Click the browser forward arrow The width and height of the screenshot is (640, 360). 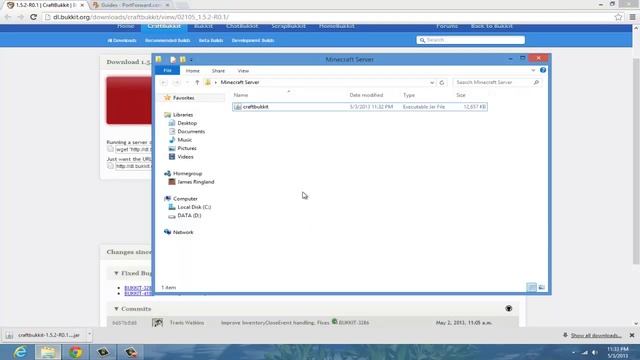tap(20, 17)
